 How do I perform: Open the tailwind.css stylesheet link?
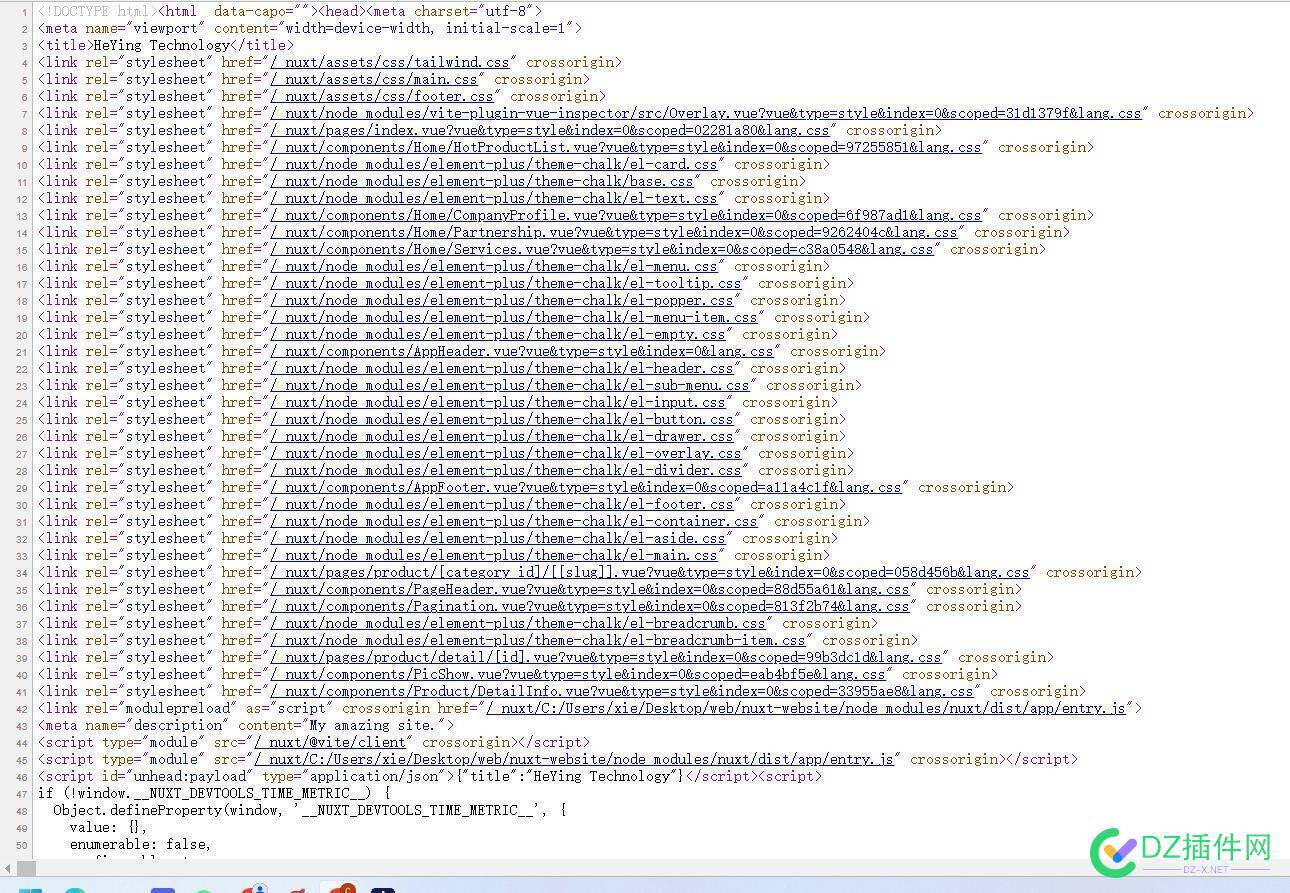click(390, 62)
